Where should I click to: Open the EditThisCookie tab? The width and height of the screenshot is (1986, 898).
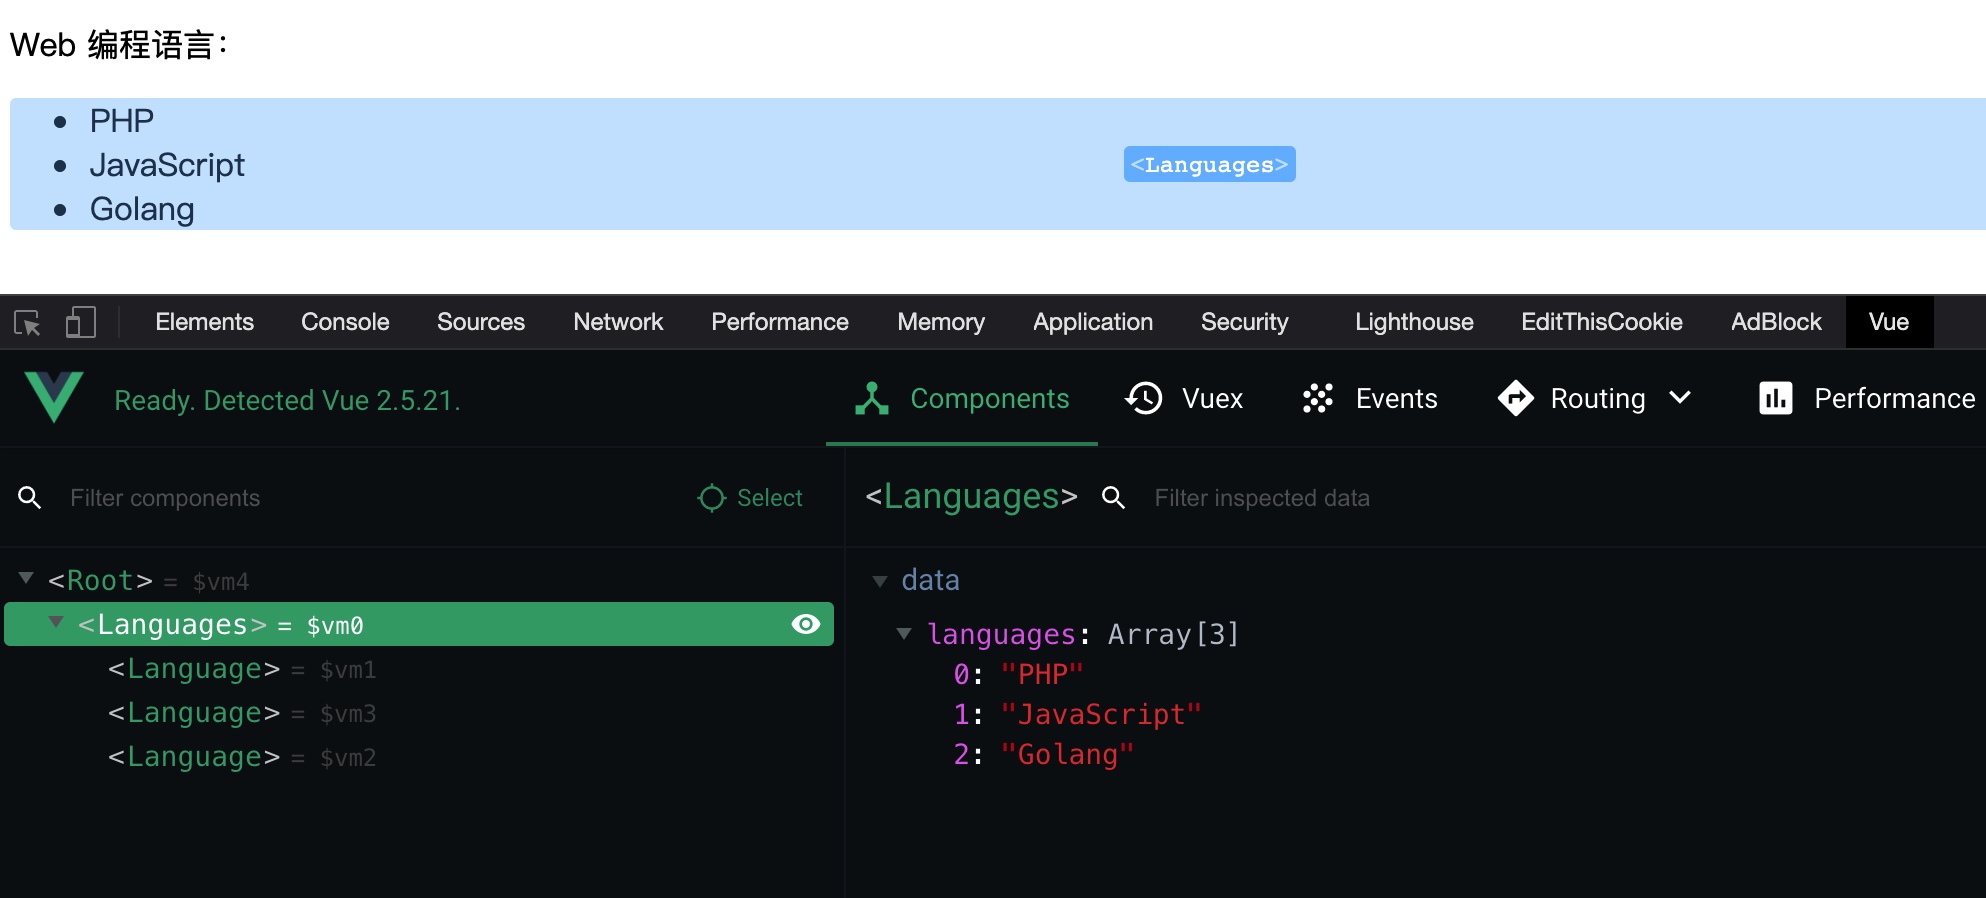point(1602,322)
